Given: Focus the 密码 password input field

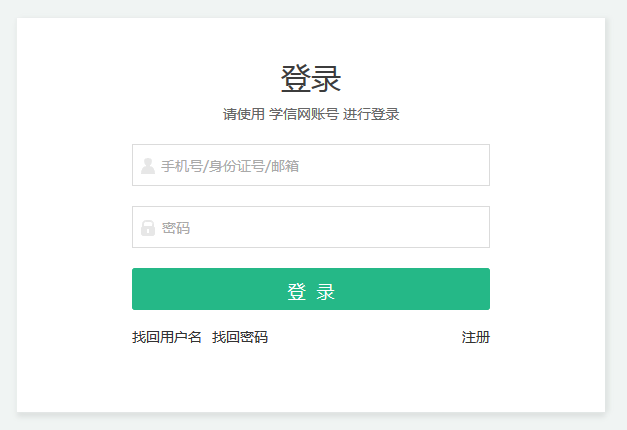Looking at the screenshot, I should (311, 227).
